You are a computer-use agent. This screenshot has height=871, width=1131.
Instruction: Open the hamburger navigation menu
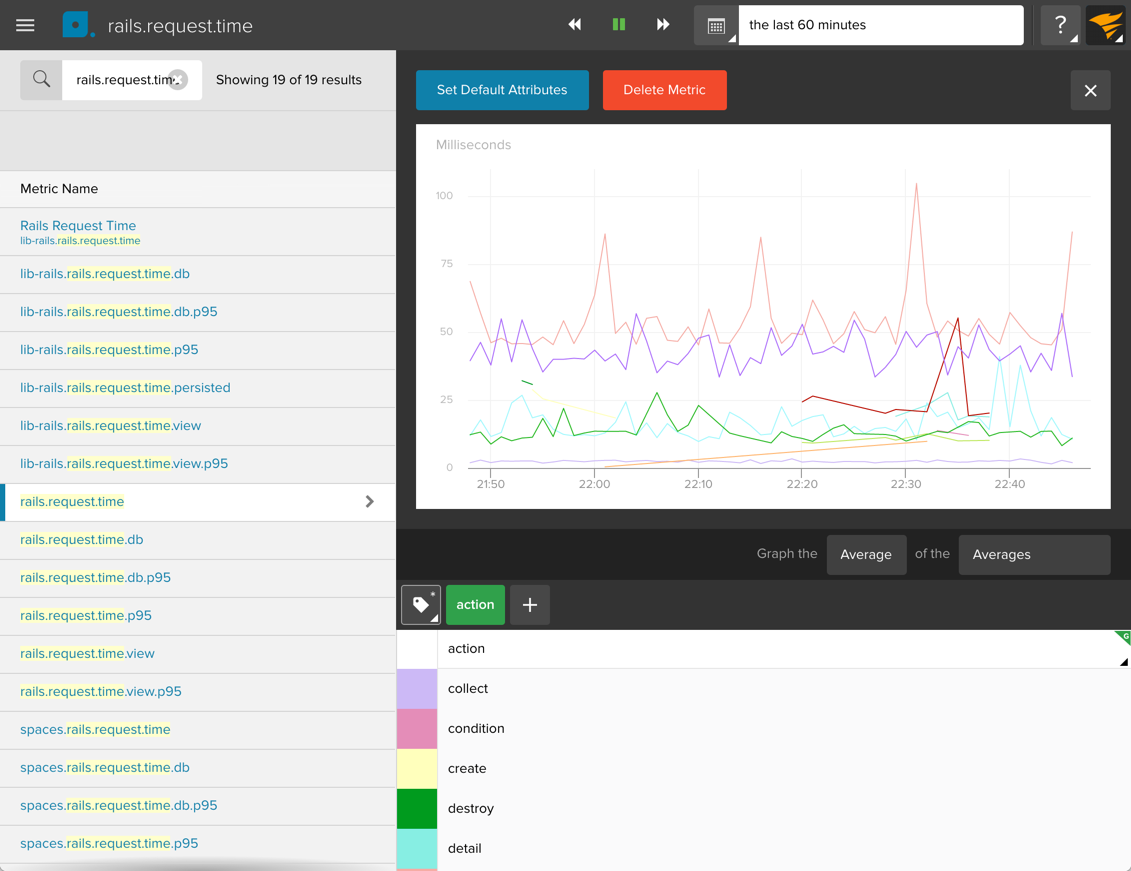click(25, 25)
